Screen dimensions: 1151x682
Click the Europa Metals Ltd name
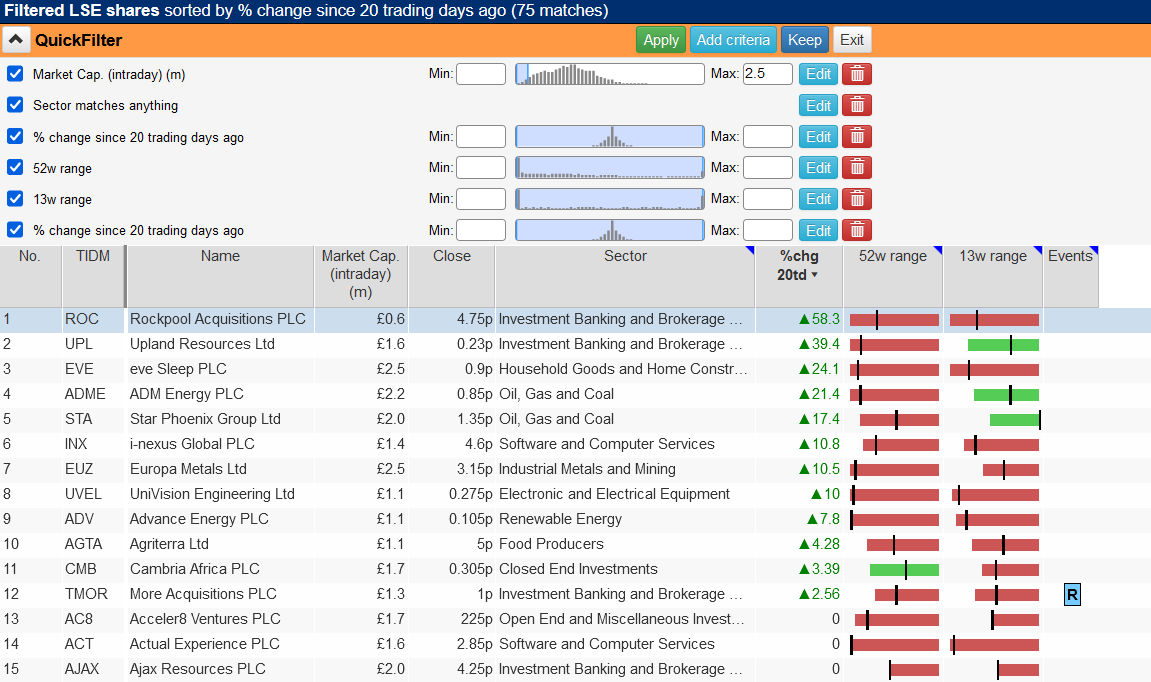(x=188, y=469)
